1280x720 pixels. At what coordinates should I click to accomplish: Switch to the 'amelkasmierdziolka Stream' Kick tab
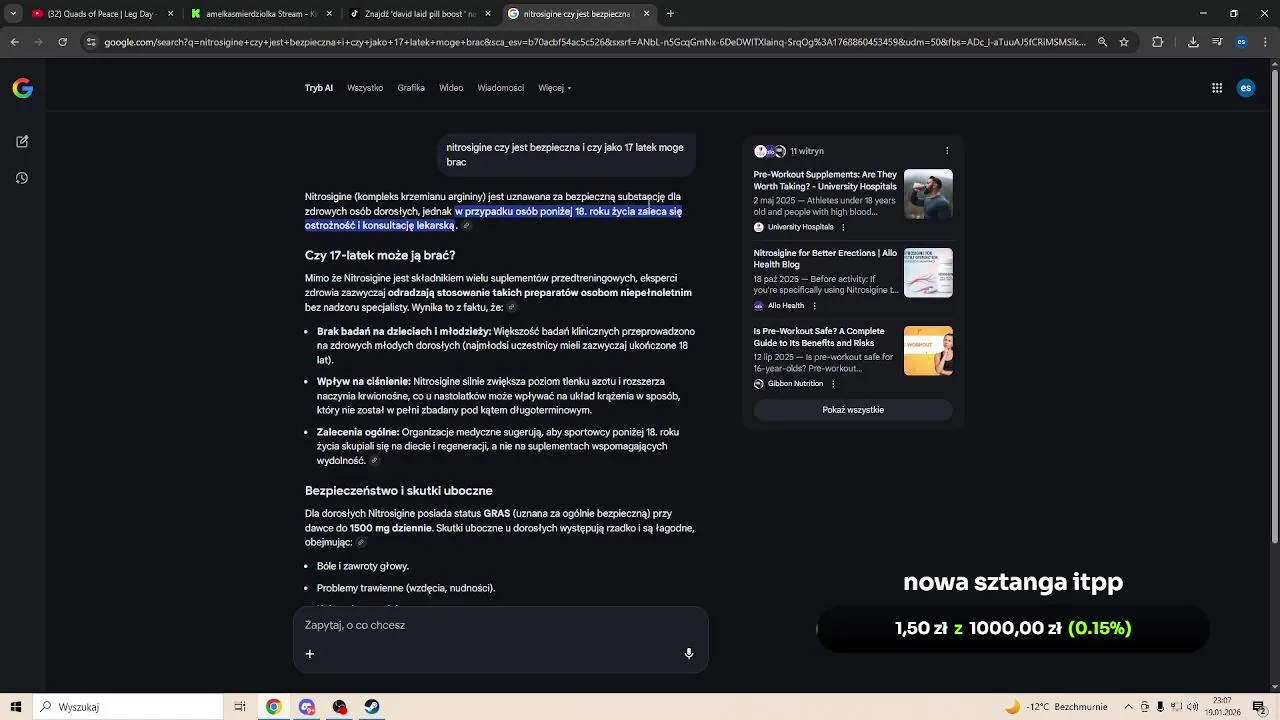pos(261,14)
